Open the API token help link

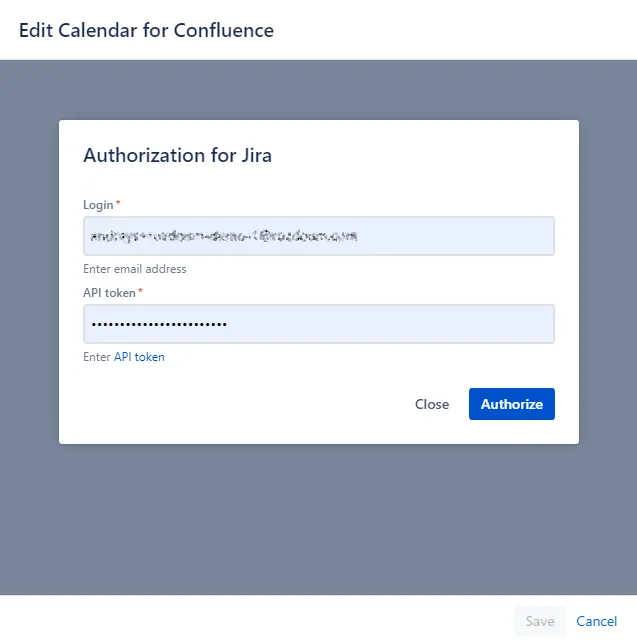(x=139, y=357)
